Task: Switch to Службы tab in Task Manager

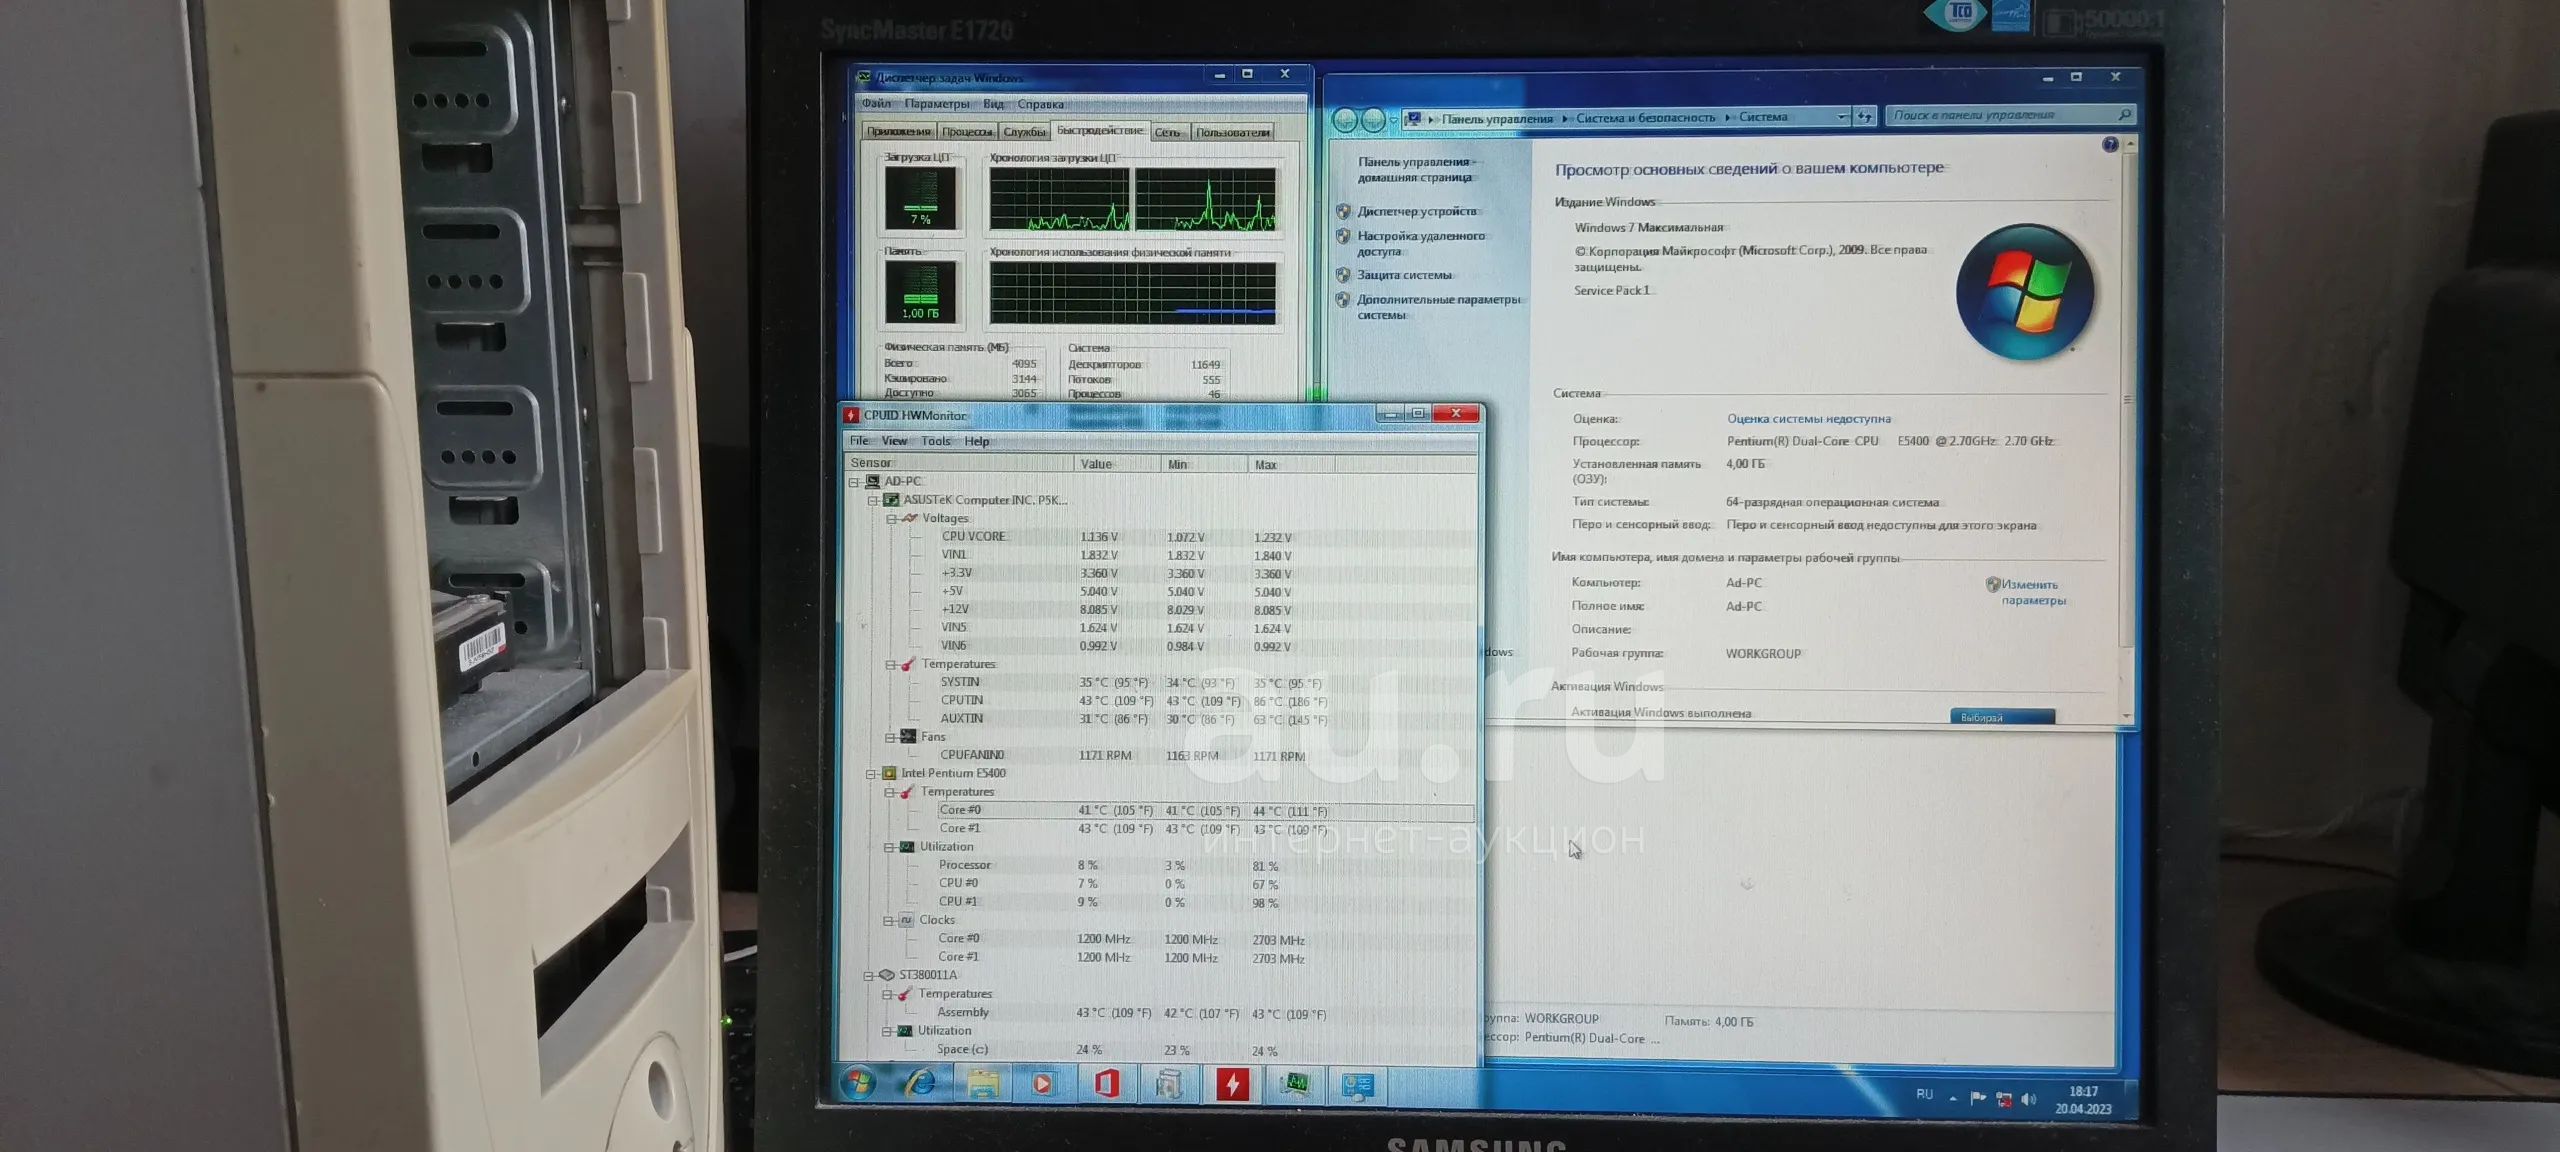Action: pyautogui.click(x=1024, y=132)
